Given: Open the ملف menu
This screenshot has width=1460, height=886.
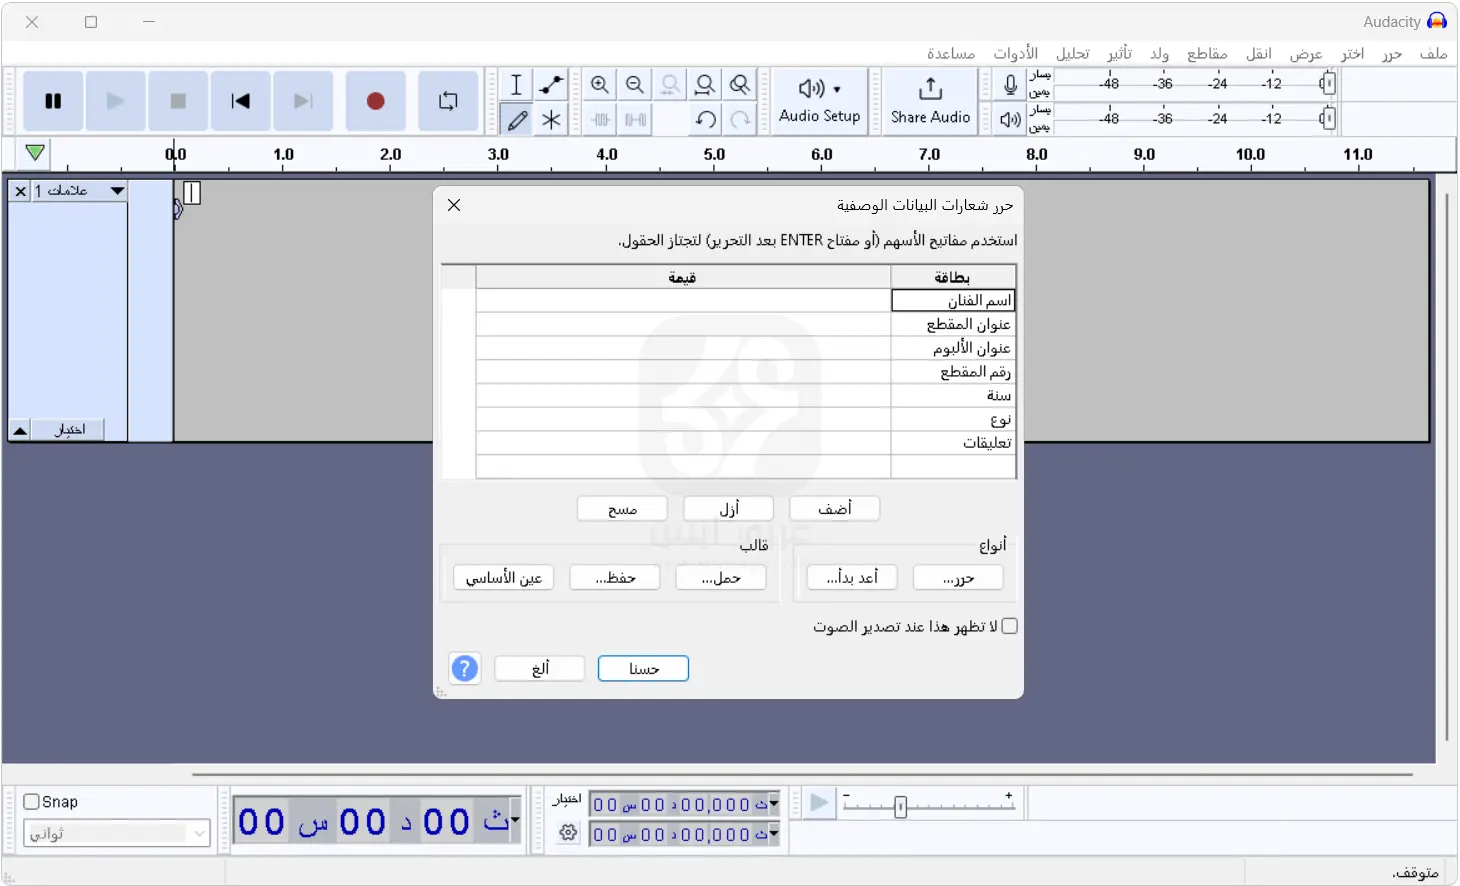Looking at the screenshot, I should 1434,53.
